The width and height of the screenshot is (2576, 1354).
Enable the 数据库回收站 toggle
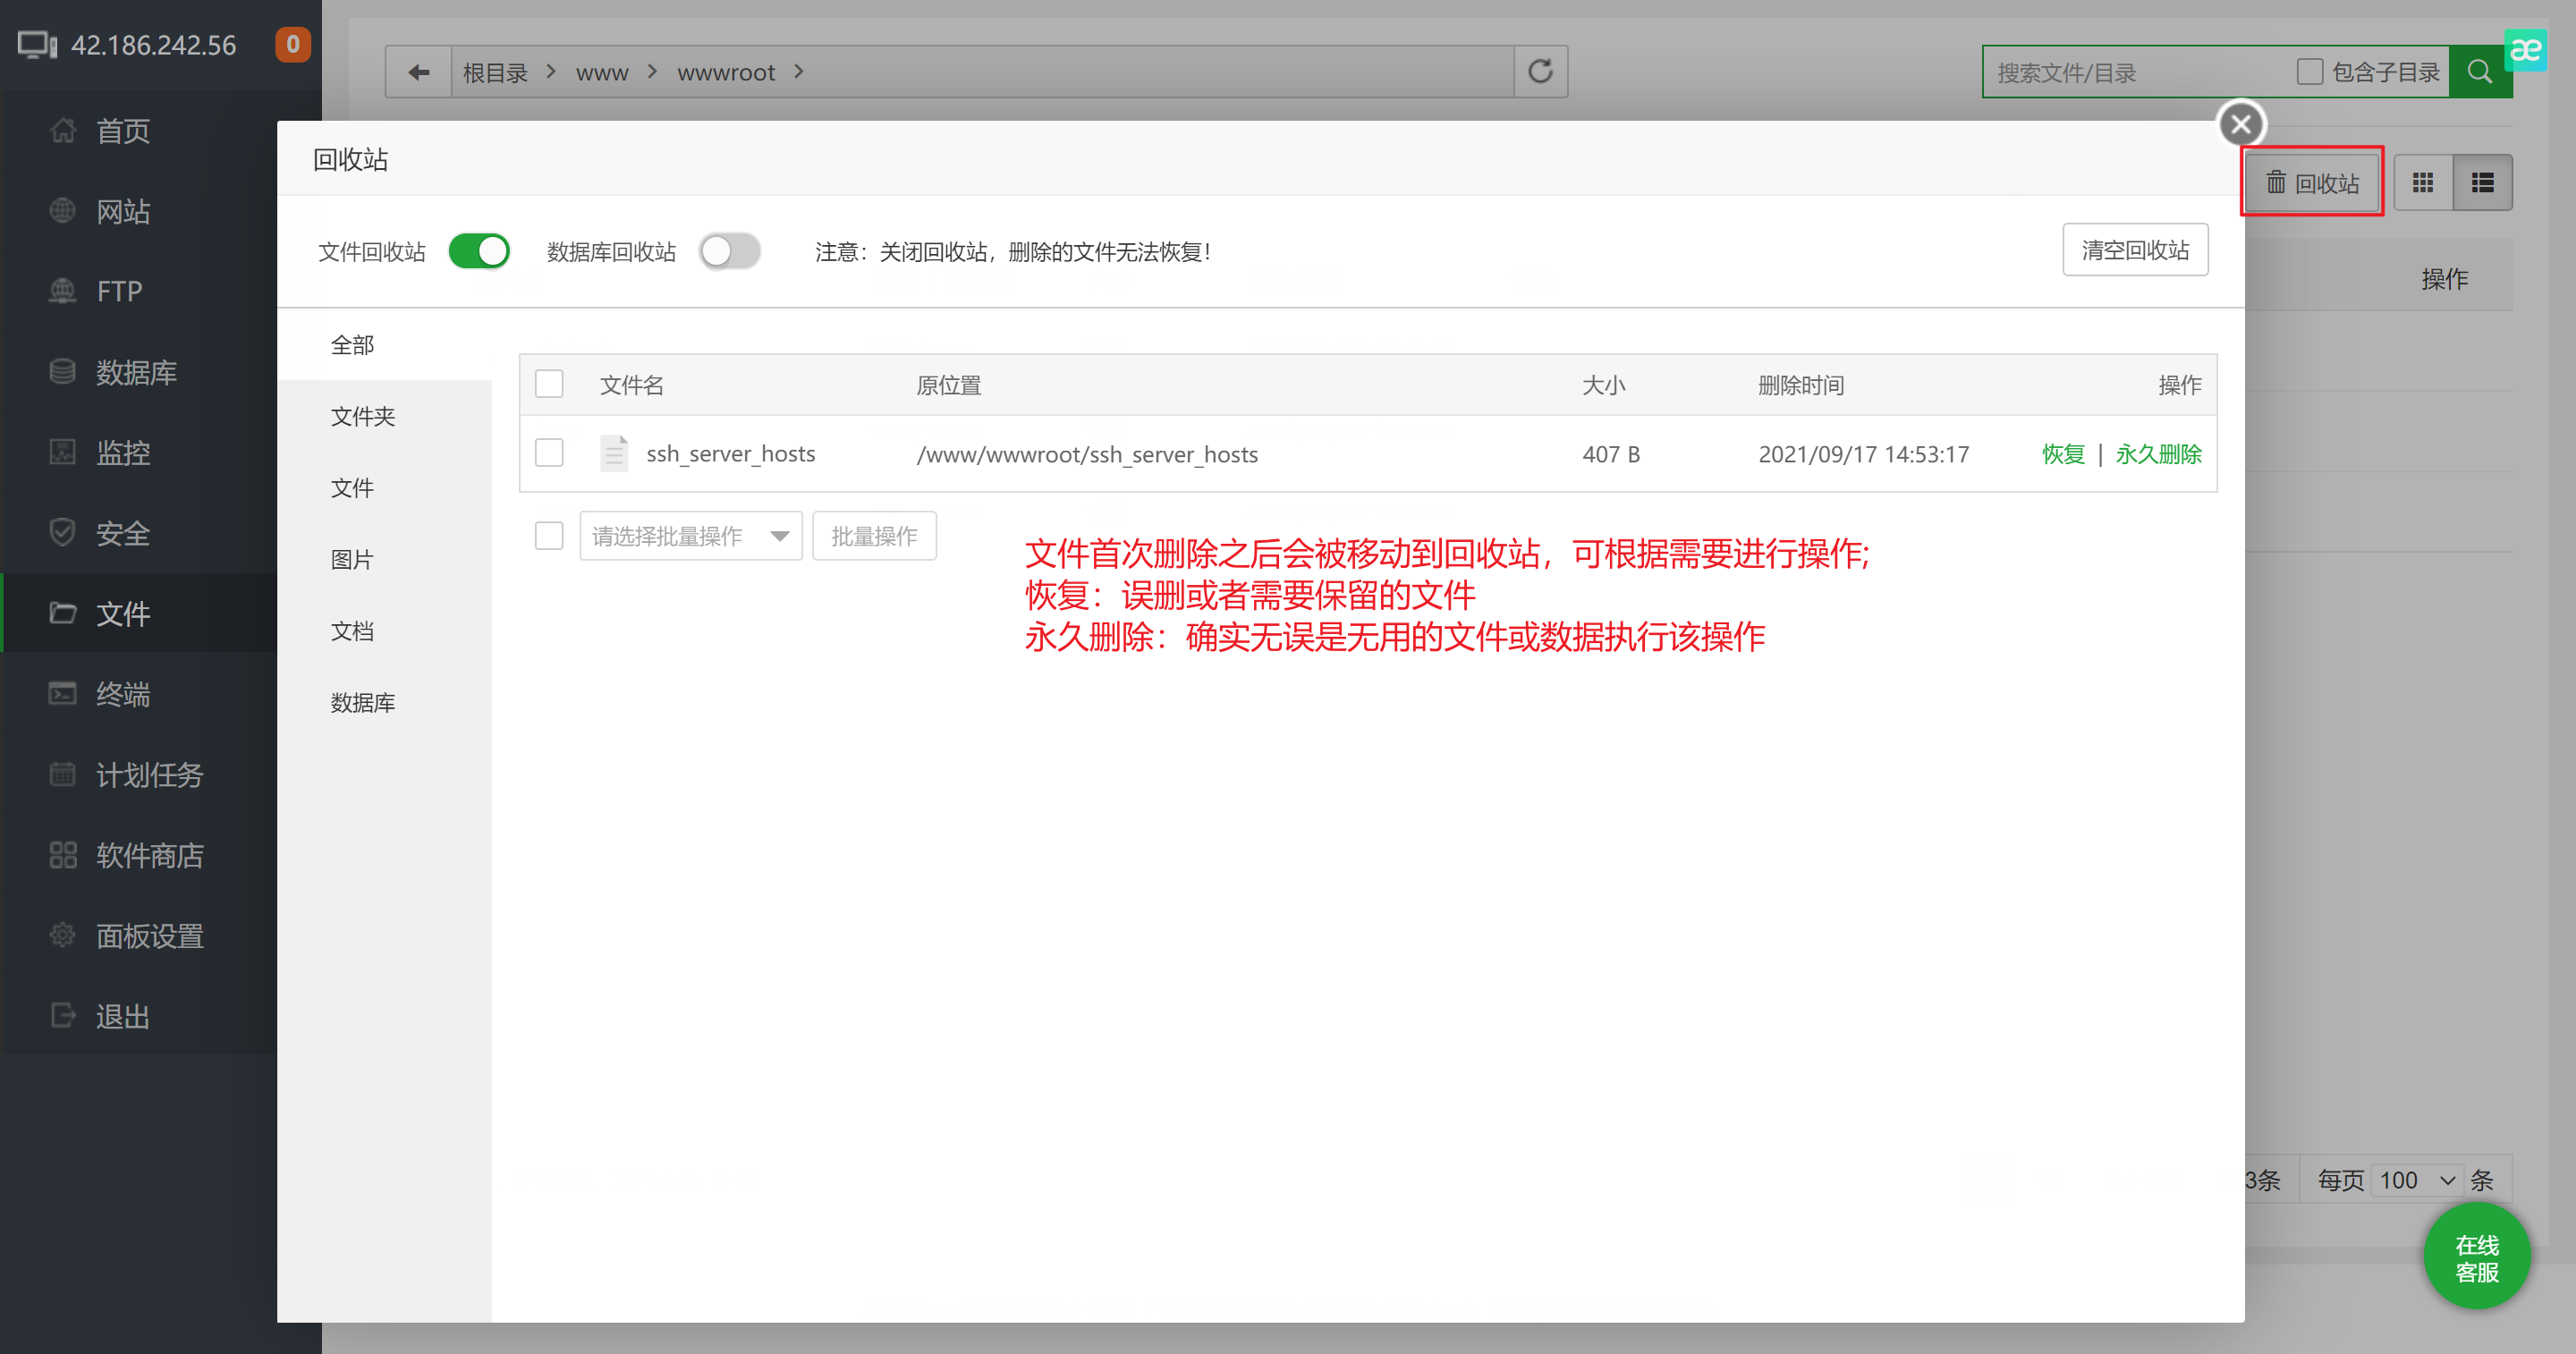730,251
